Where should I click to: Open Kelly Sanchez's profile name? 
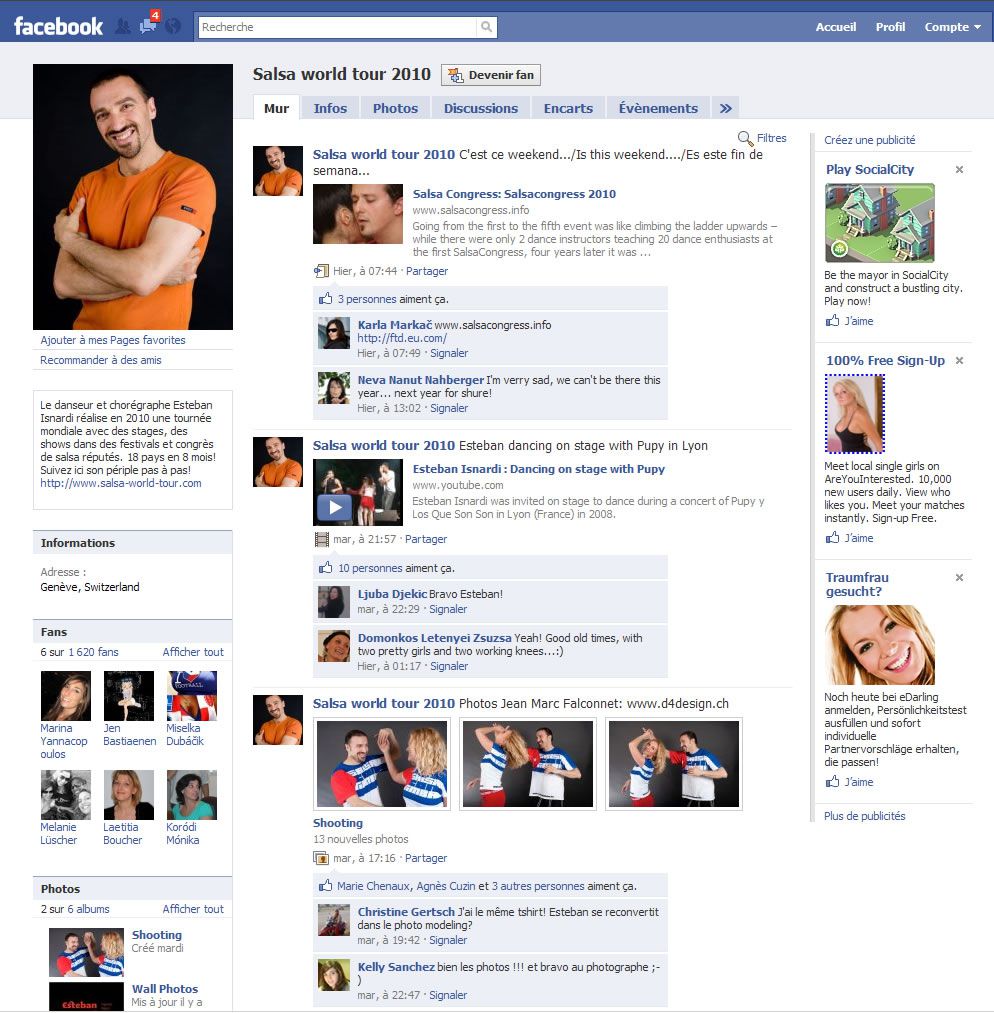pyautogui.click(x=396, y=966)
